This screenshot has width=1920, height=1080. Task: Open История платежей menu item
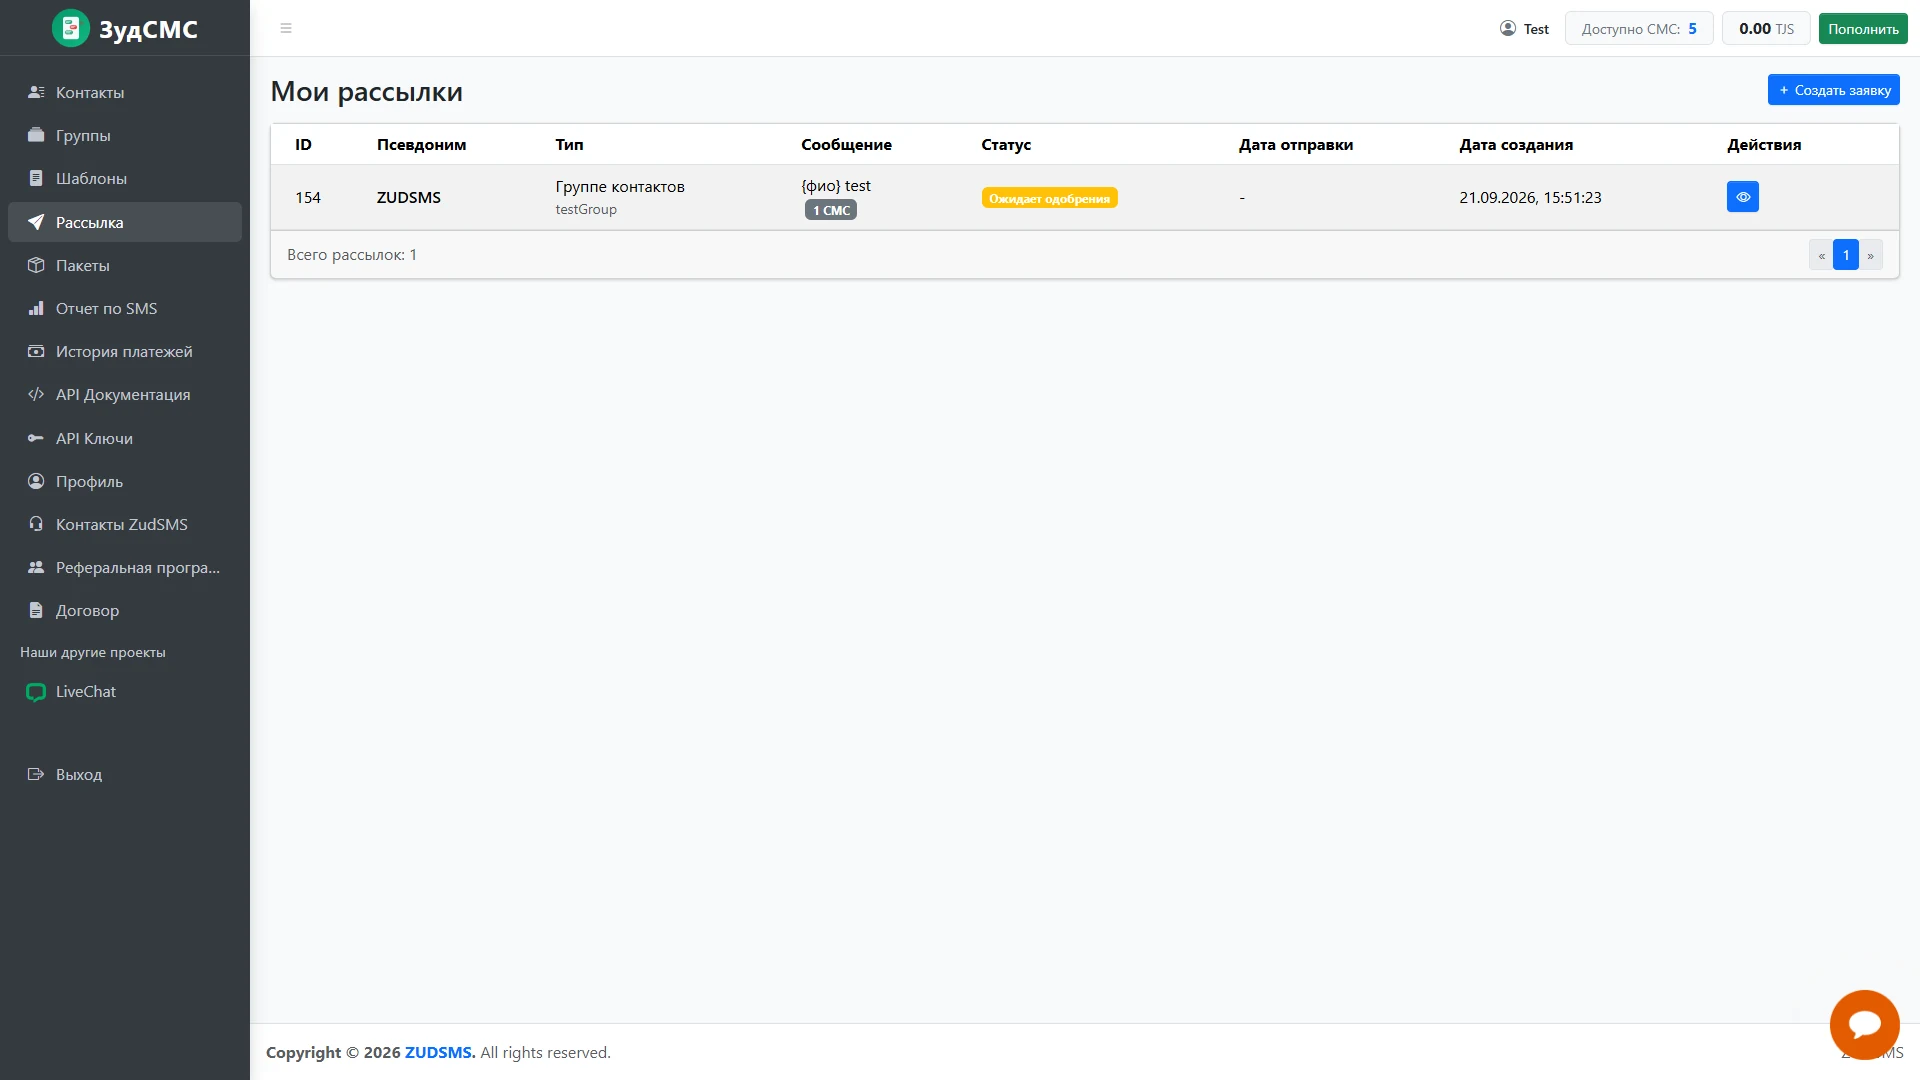(x=125, y=351)
